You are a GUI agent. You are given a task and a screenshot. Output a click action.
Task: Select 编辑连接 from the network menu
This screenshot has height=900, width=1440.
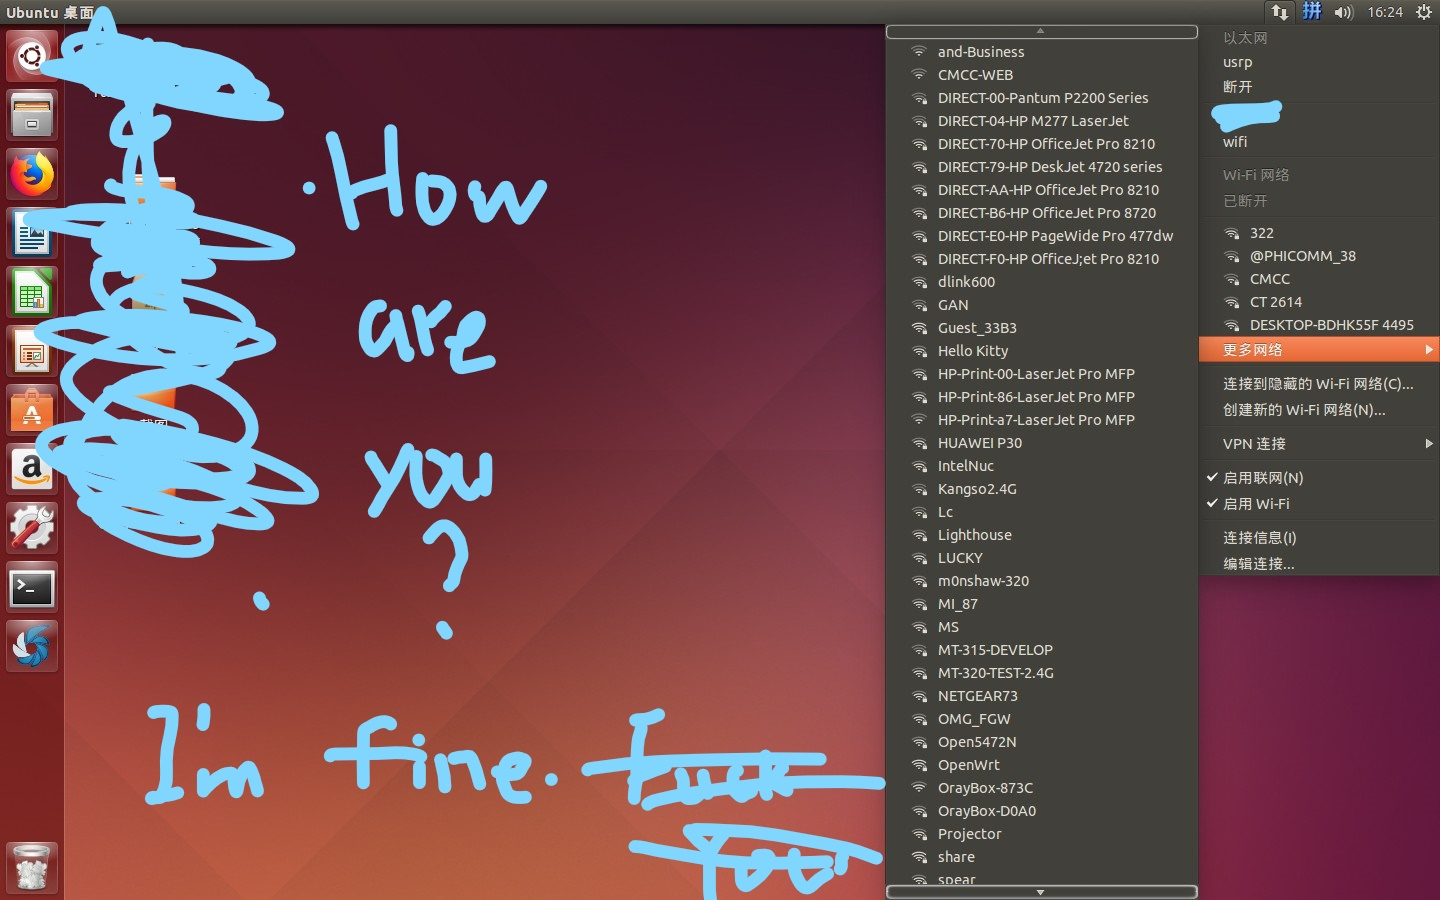point(1258,563)
